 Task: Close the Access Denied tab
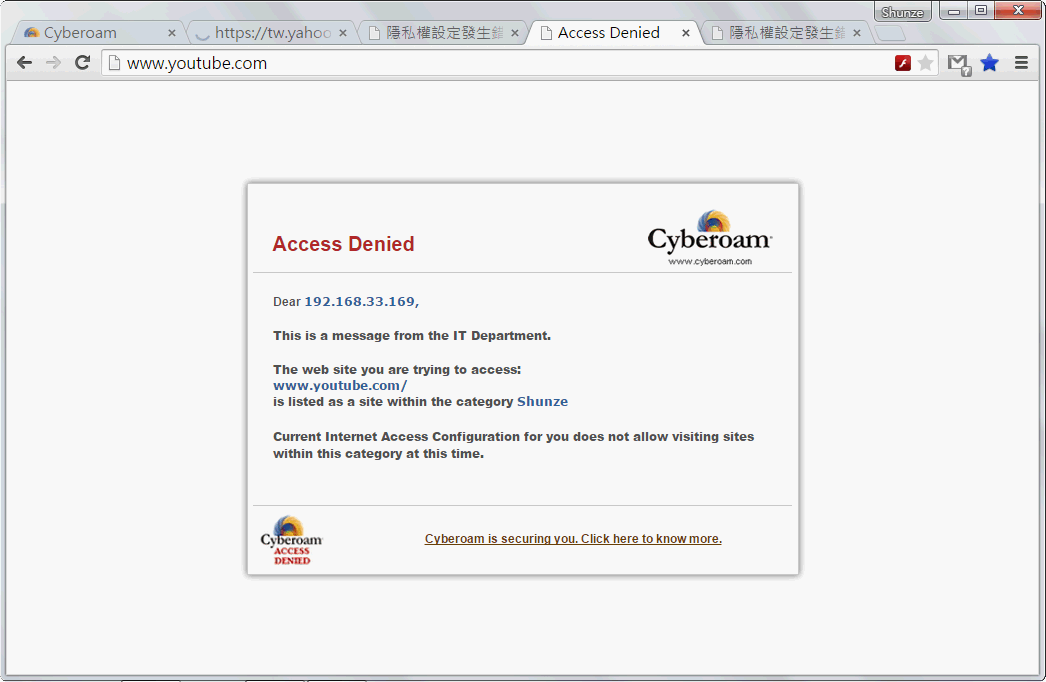(x=686, y=33)
